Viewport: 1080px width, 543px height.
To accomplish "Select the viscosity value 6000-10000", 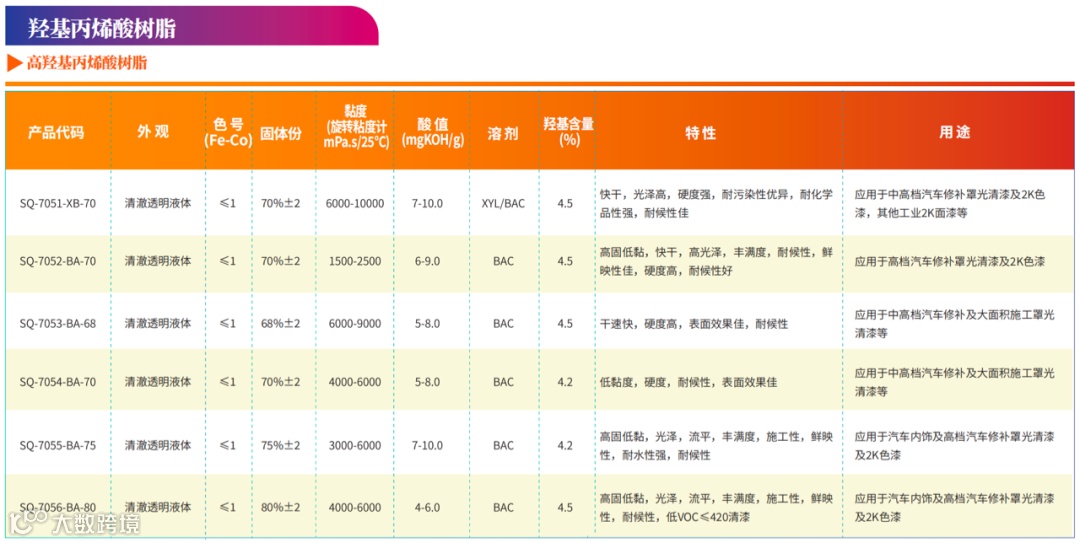I will coord(355,204).
